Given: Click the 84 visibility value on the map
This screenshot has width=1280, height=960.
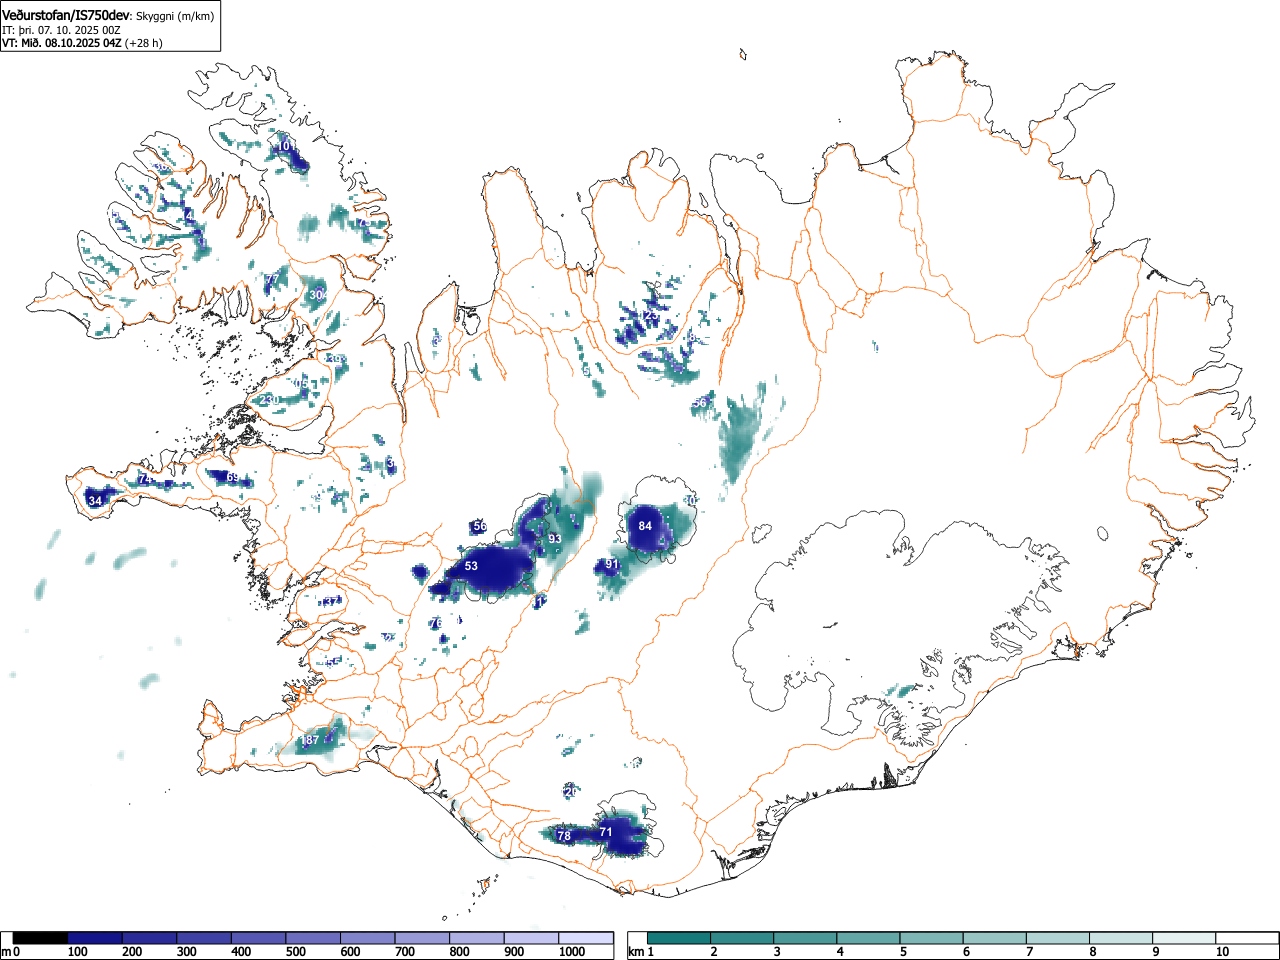Looking at the screenshot, I should click(645, 526).
